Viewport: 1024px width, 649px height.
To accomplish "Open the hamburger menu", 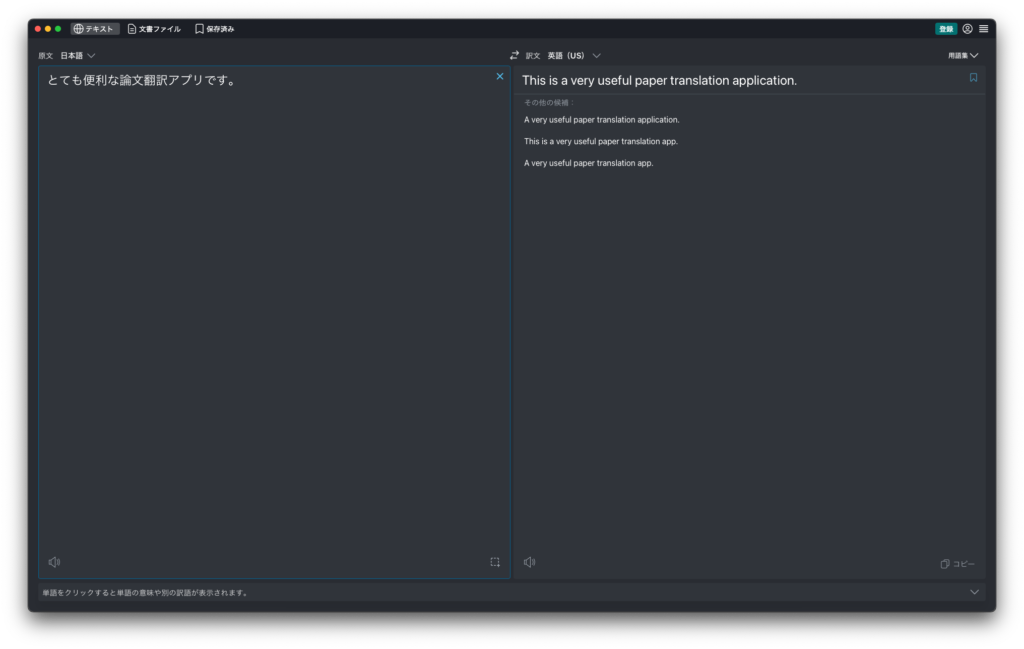I will coord(984,29).
